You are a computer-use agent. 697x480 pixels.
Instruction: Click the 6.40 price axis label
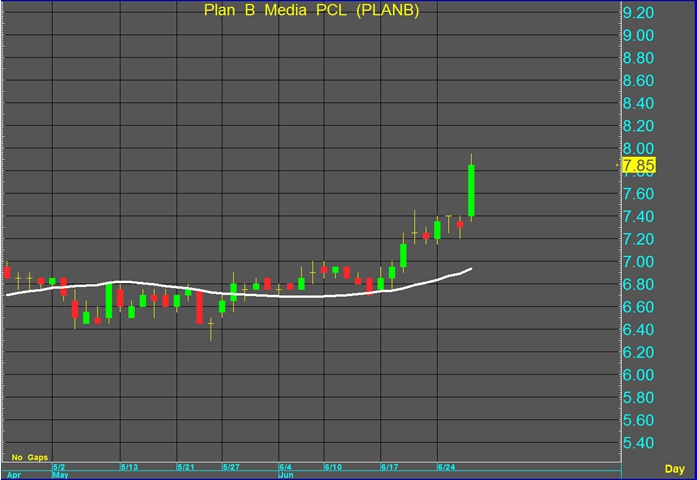pos(638,330)
